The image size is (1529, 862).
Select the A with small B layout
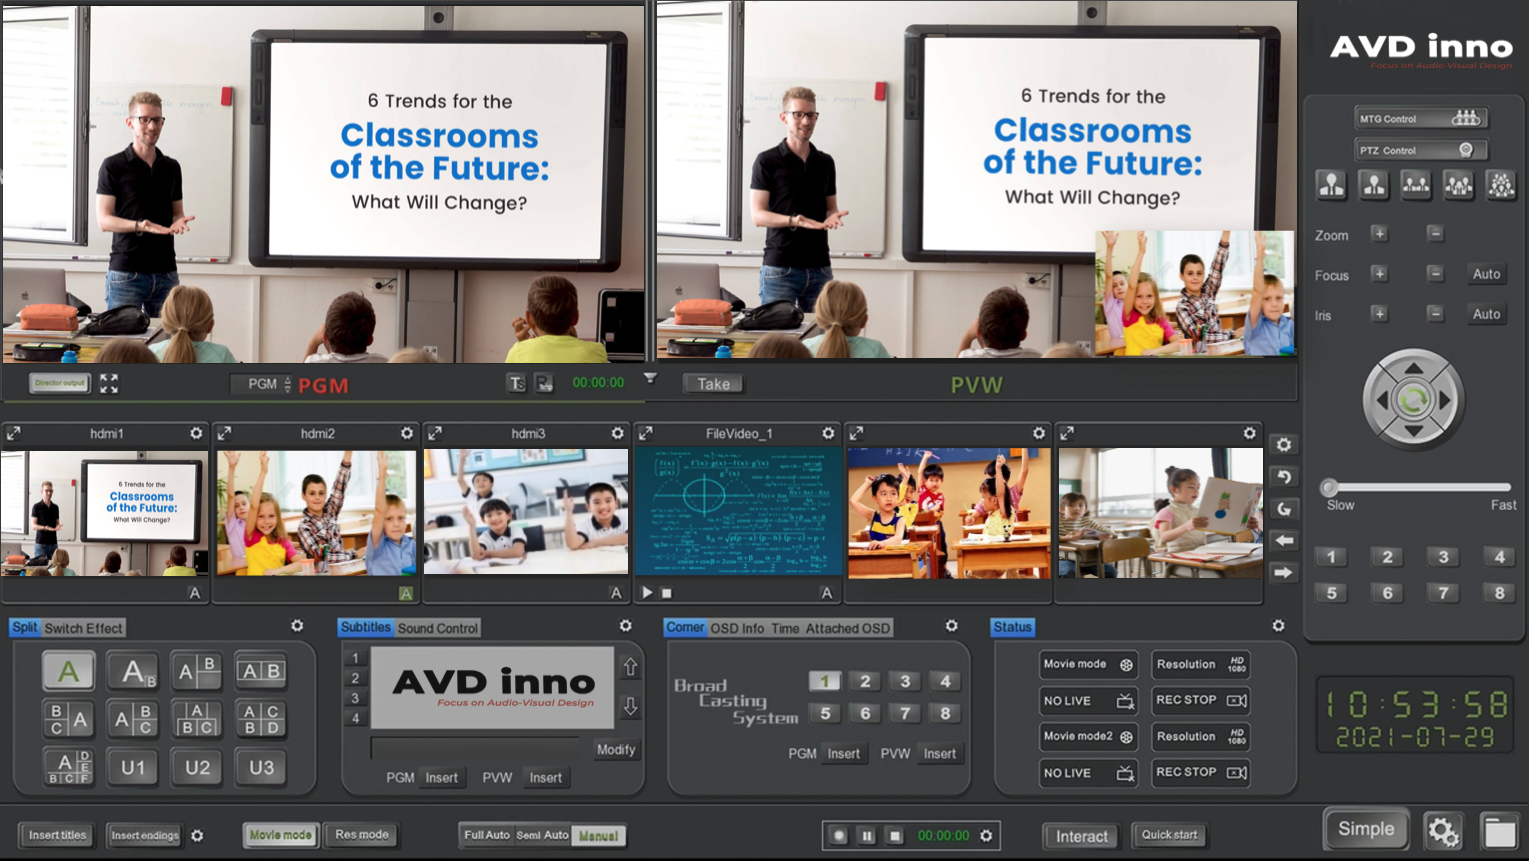click(133, 671)
